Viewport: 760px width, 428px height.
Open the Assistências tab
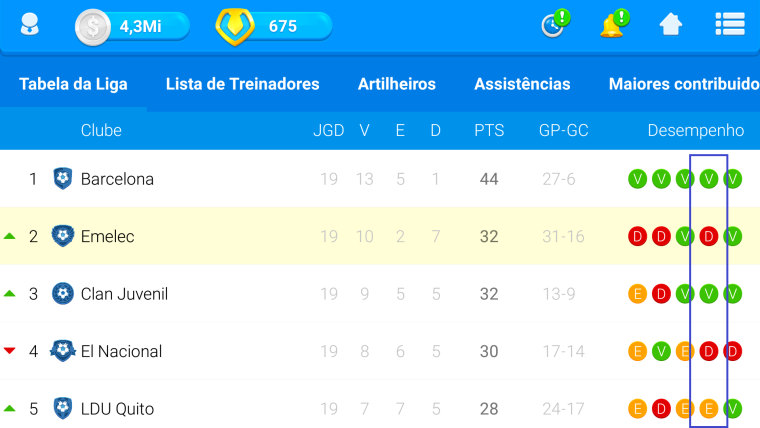click(x=522, y=84)
